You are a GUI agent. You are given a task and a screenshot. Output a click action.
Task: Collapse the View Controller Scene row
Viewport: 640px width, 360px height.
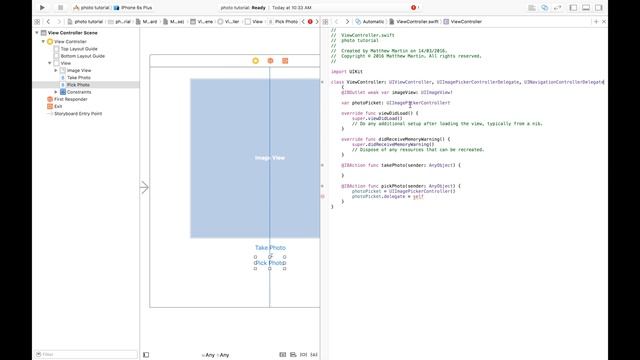37,33
